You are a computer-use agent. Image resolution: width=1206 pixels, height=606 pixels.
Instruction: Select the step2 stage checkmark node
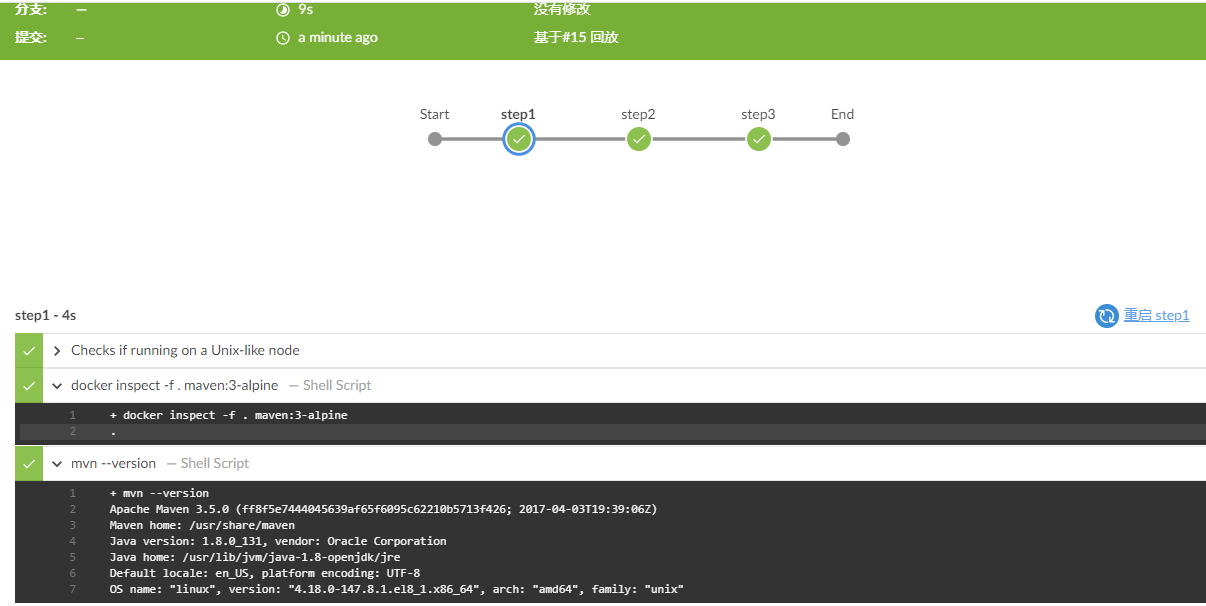pos(639,139)
